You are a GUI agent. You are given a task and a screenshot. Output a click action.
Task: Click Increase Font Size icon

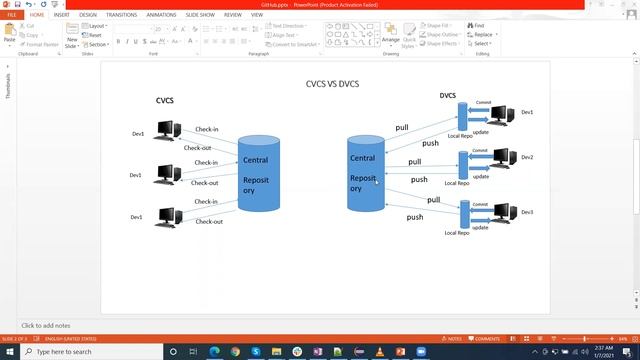tap(175, 29)
